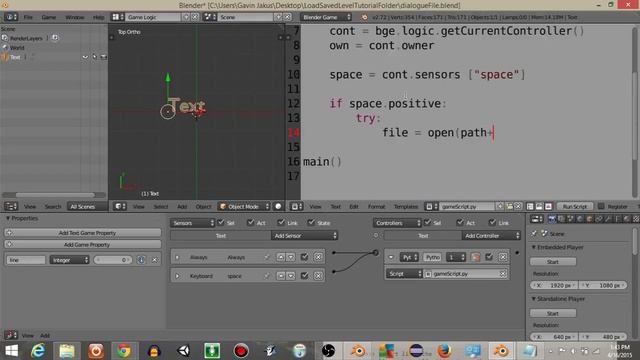Image resolution: width=640 pixels, height=360 pixels.
Task: Start the Embedded Player
Action: tap(553, 262)
